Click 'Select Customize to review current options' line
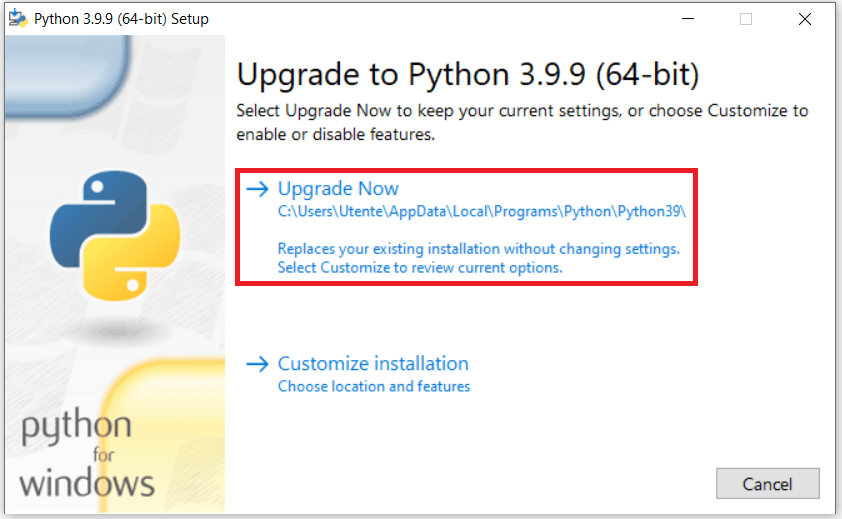 420,268
